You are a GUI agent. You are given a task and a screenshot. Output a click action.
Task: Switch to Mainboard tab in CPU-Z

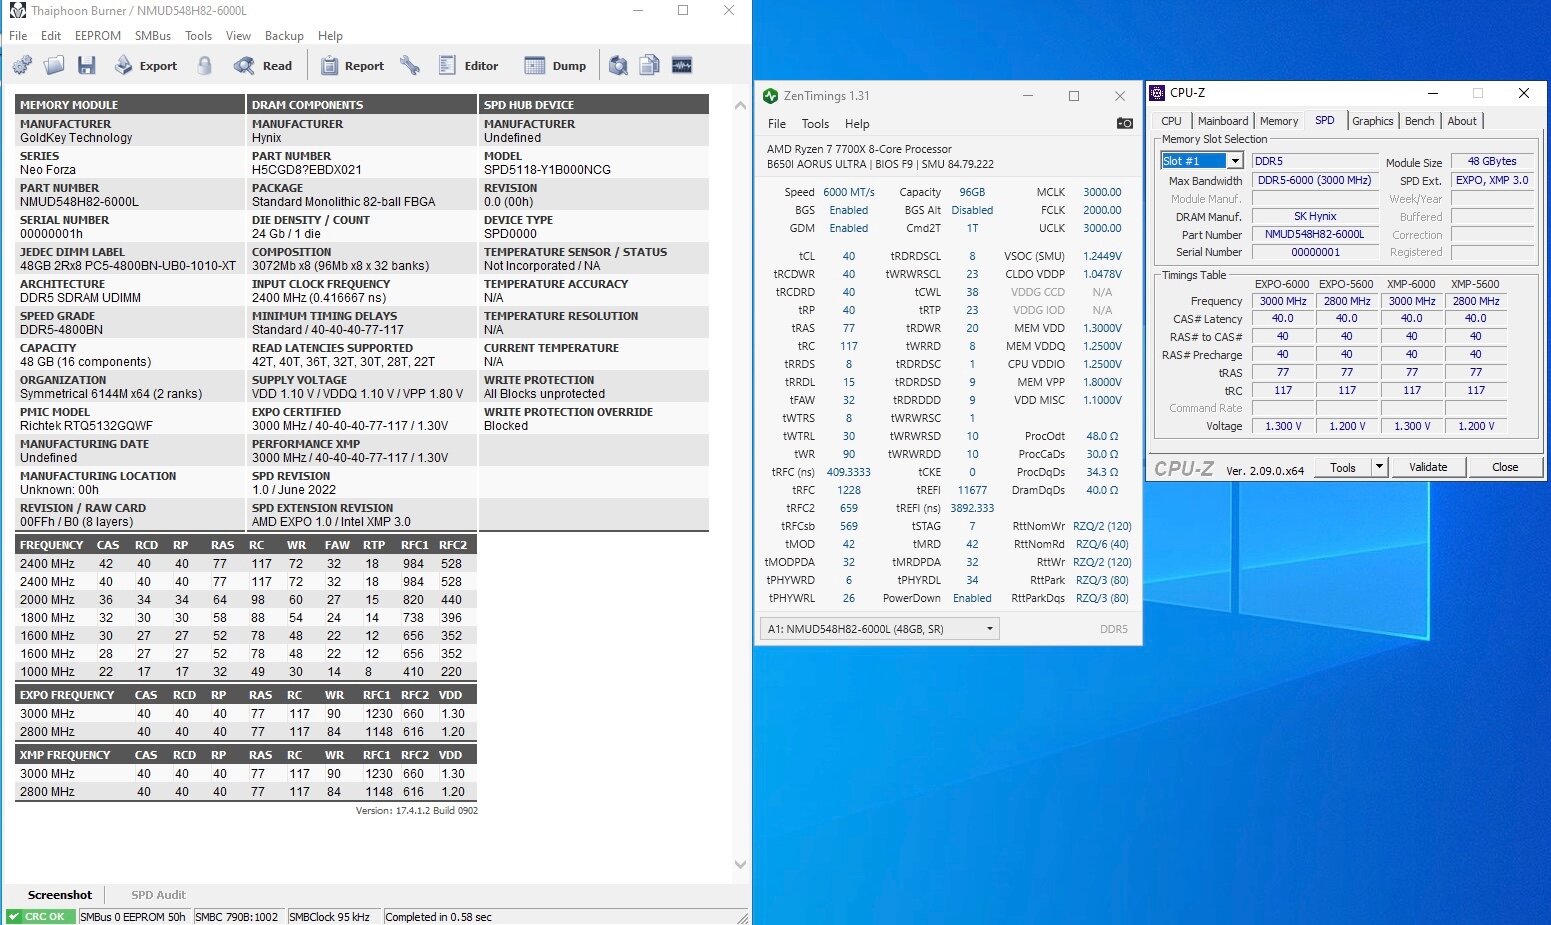(x=1223, y=121)
